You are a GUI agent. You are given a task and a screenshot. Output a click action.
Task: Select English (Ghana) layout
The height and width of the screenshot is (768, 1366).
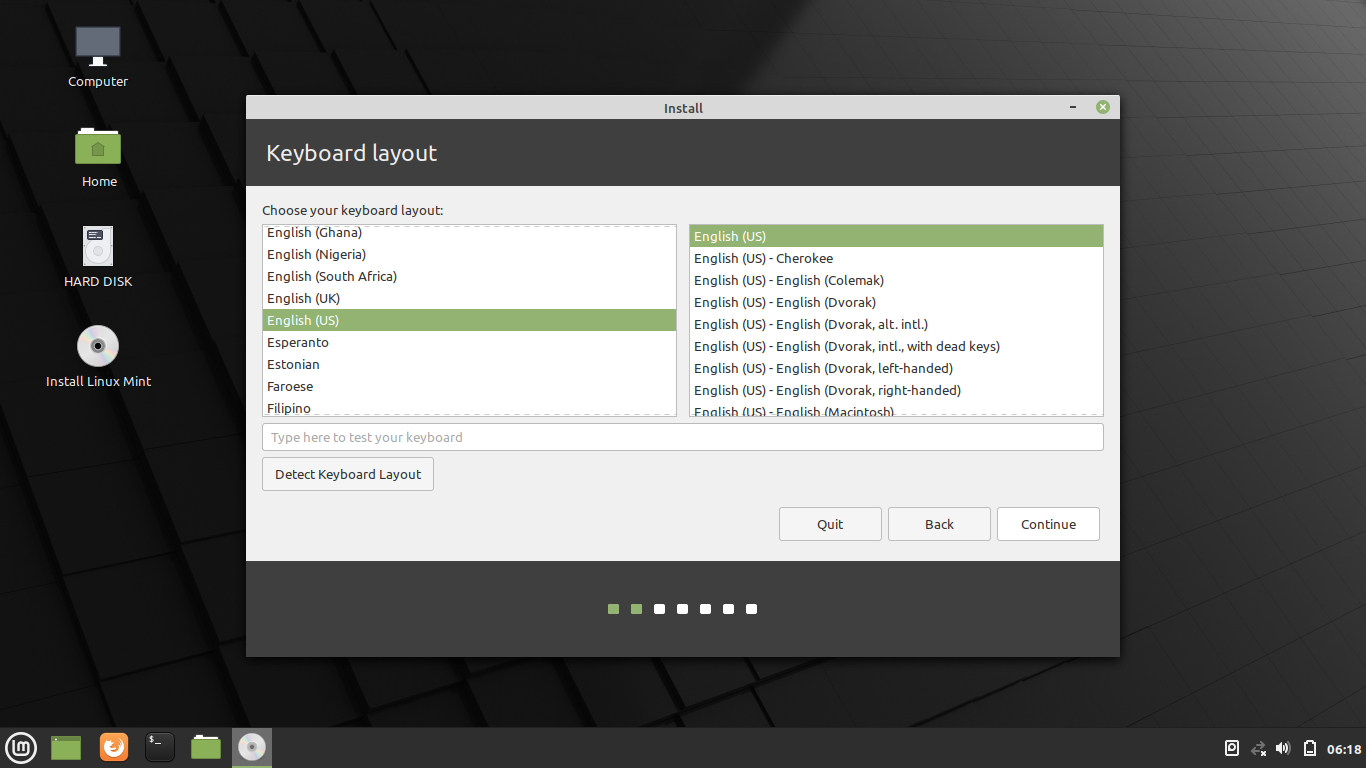469,232
